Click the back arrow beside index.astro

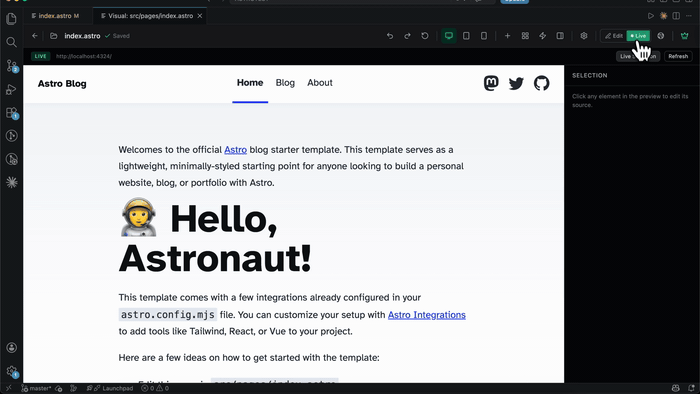[x=35, y=36]
